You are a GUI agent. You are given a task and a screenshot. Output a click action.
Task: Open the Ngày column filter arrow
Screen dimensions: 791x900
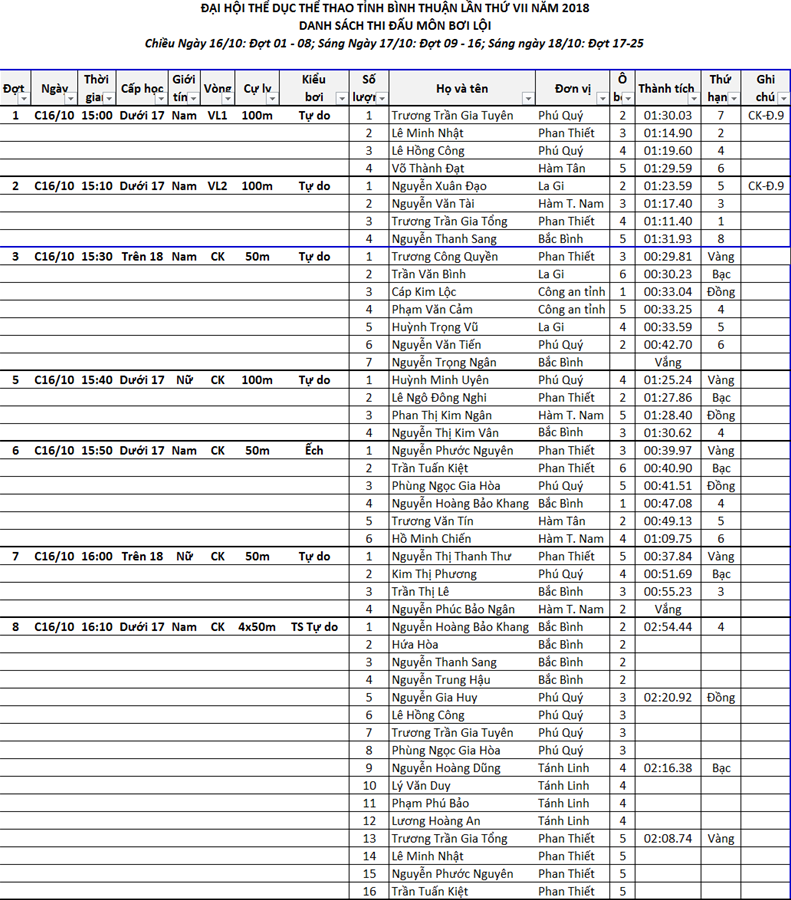click(71, 99)
